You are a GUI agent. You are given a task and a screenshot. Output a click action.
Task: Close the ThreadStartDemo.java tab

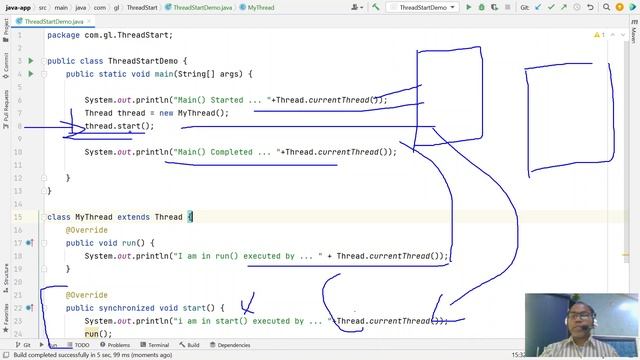pos(89,21)
